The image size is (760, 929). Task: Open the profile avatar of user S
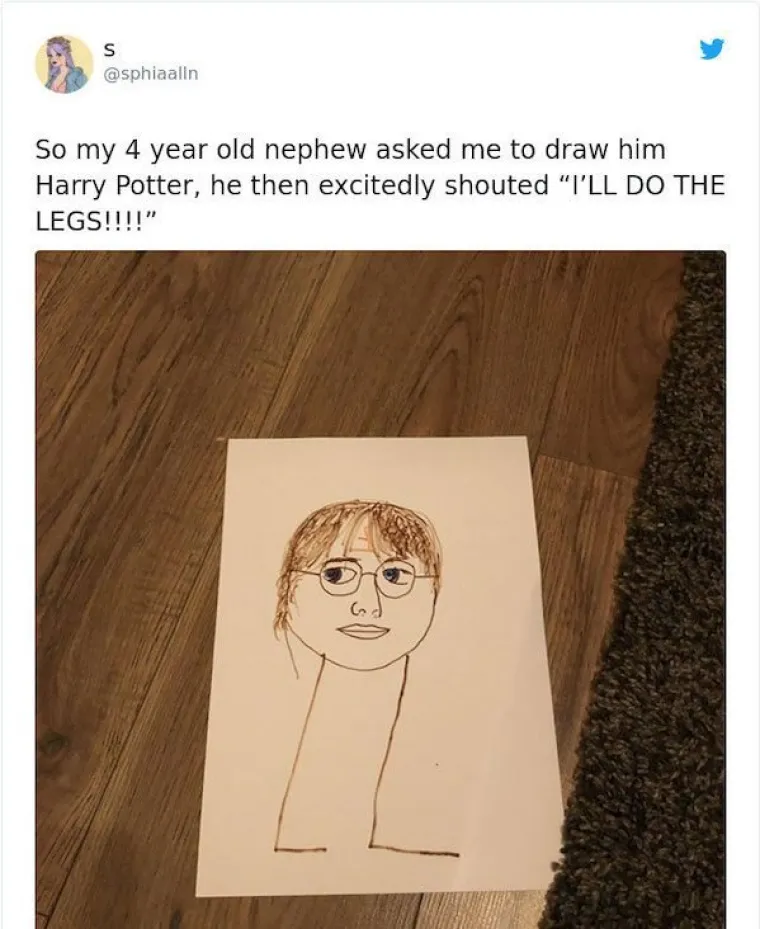pyautogui.click(x=64, y=64)
